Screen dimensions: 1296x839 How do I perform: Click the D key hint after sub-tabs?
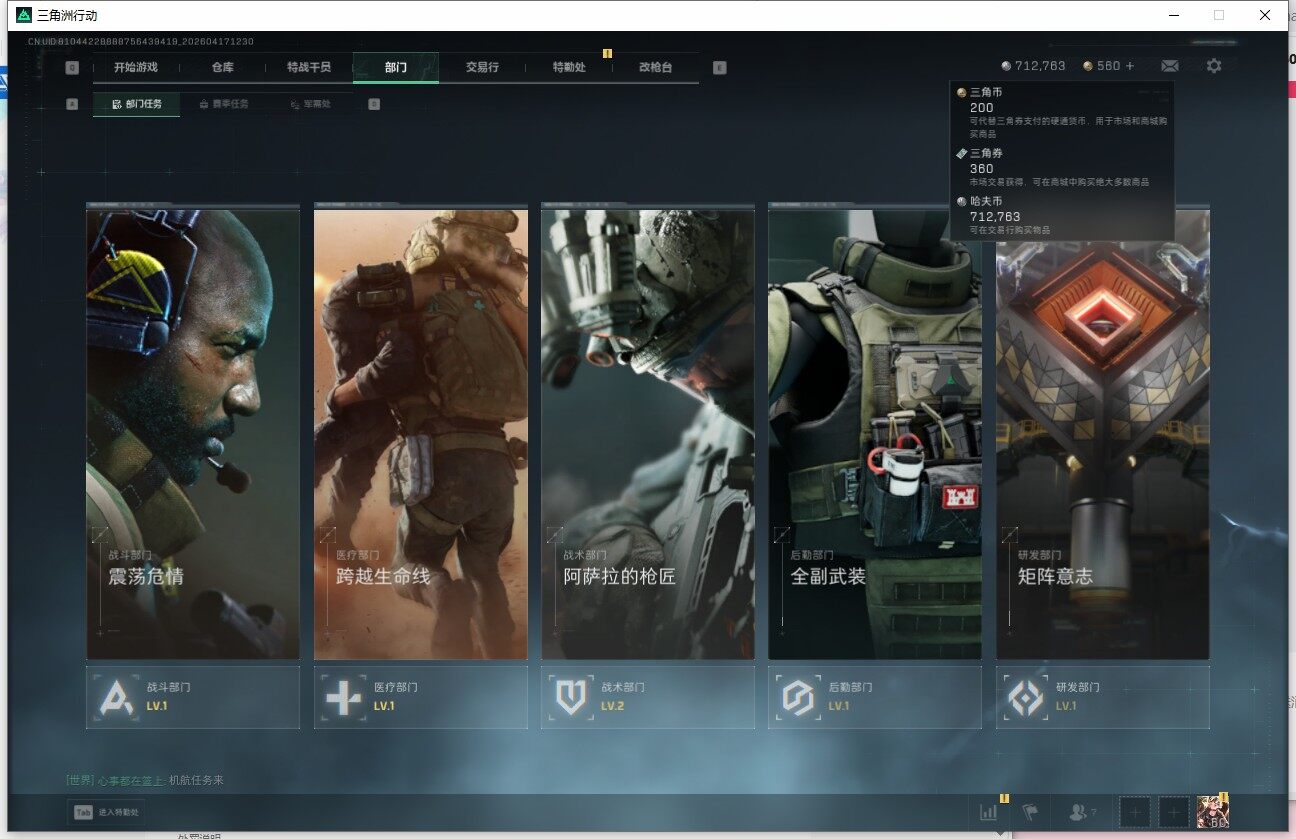point(374,104)
